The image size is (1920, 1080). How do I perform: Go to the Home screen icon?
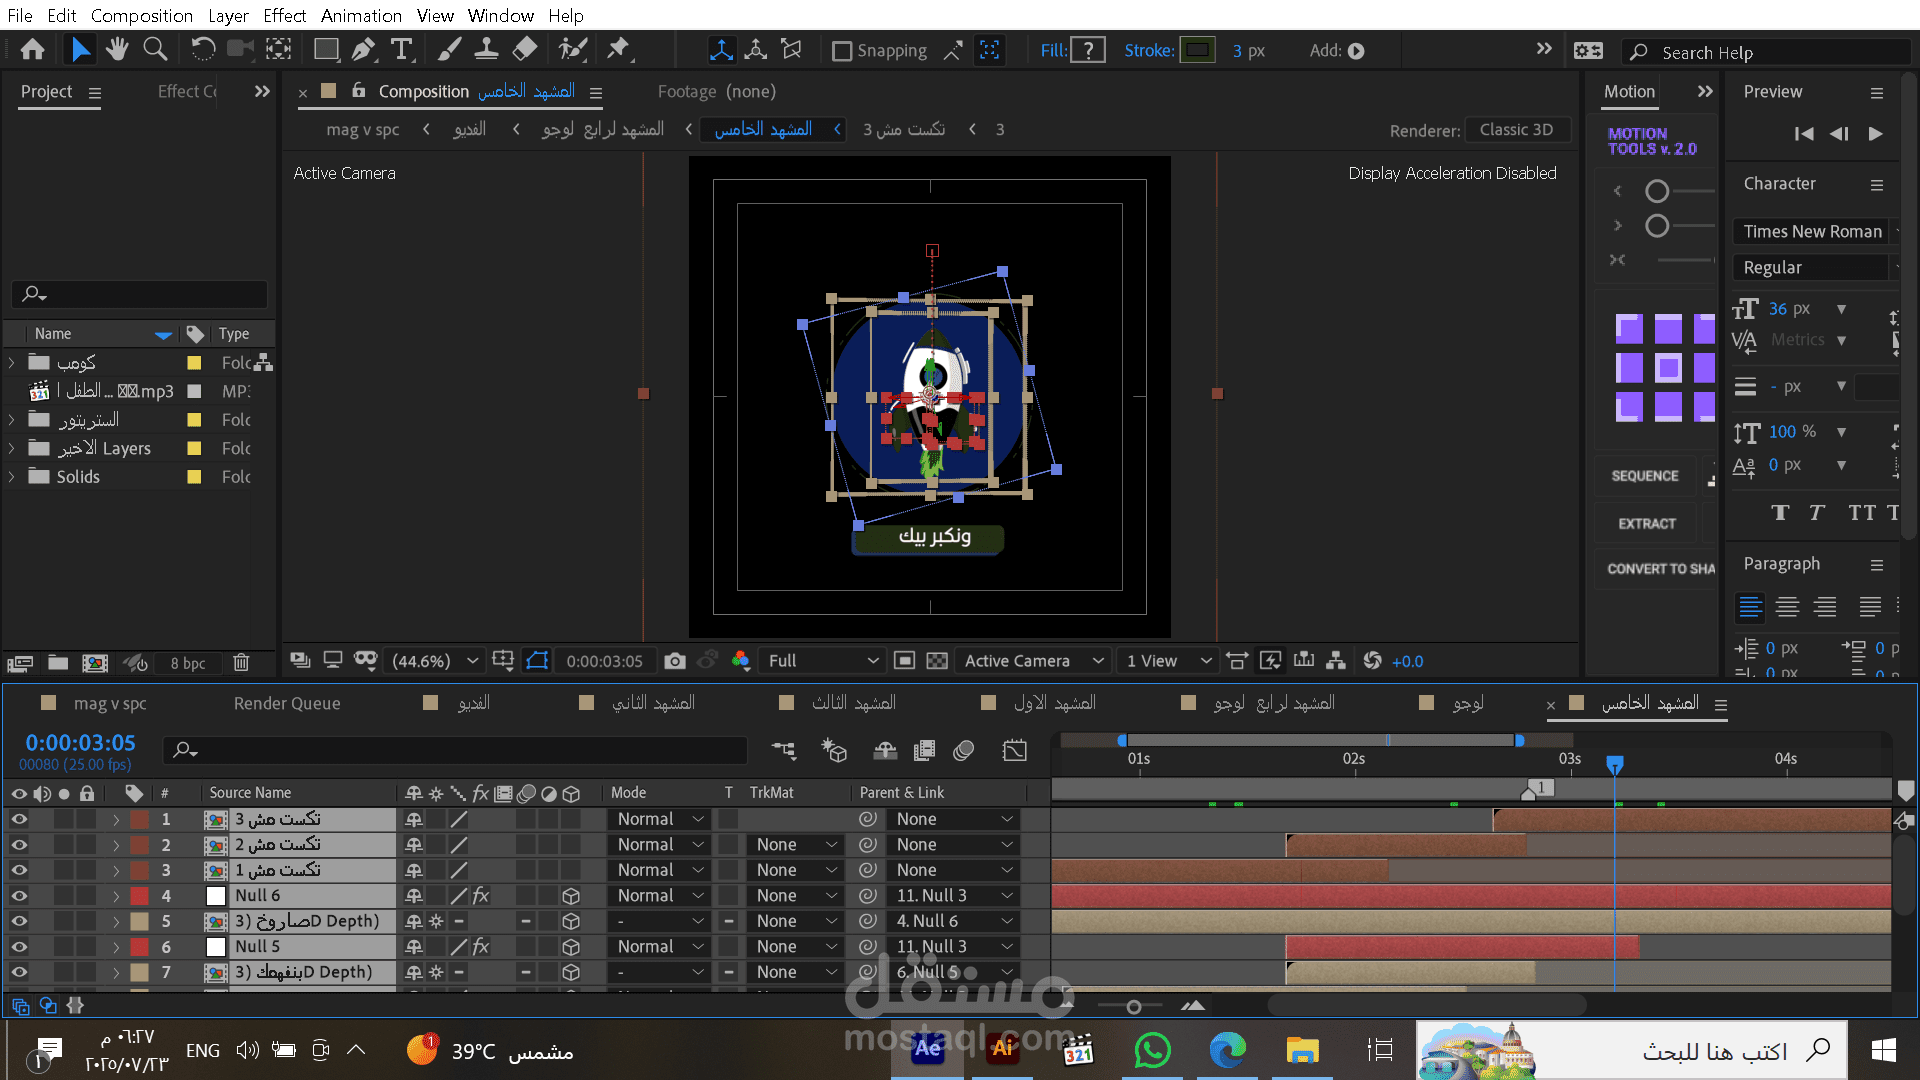point(32,49)
